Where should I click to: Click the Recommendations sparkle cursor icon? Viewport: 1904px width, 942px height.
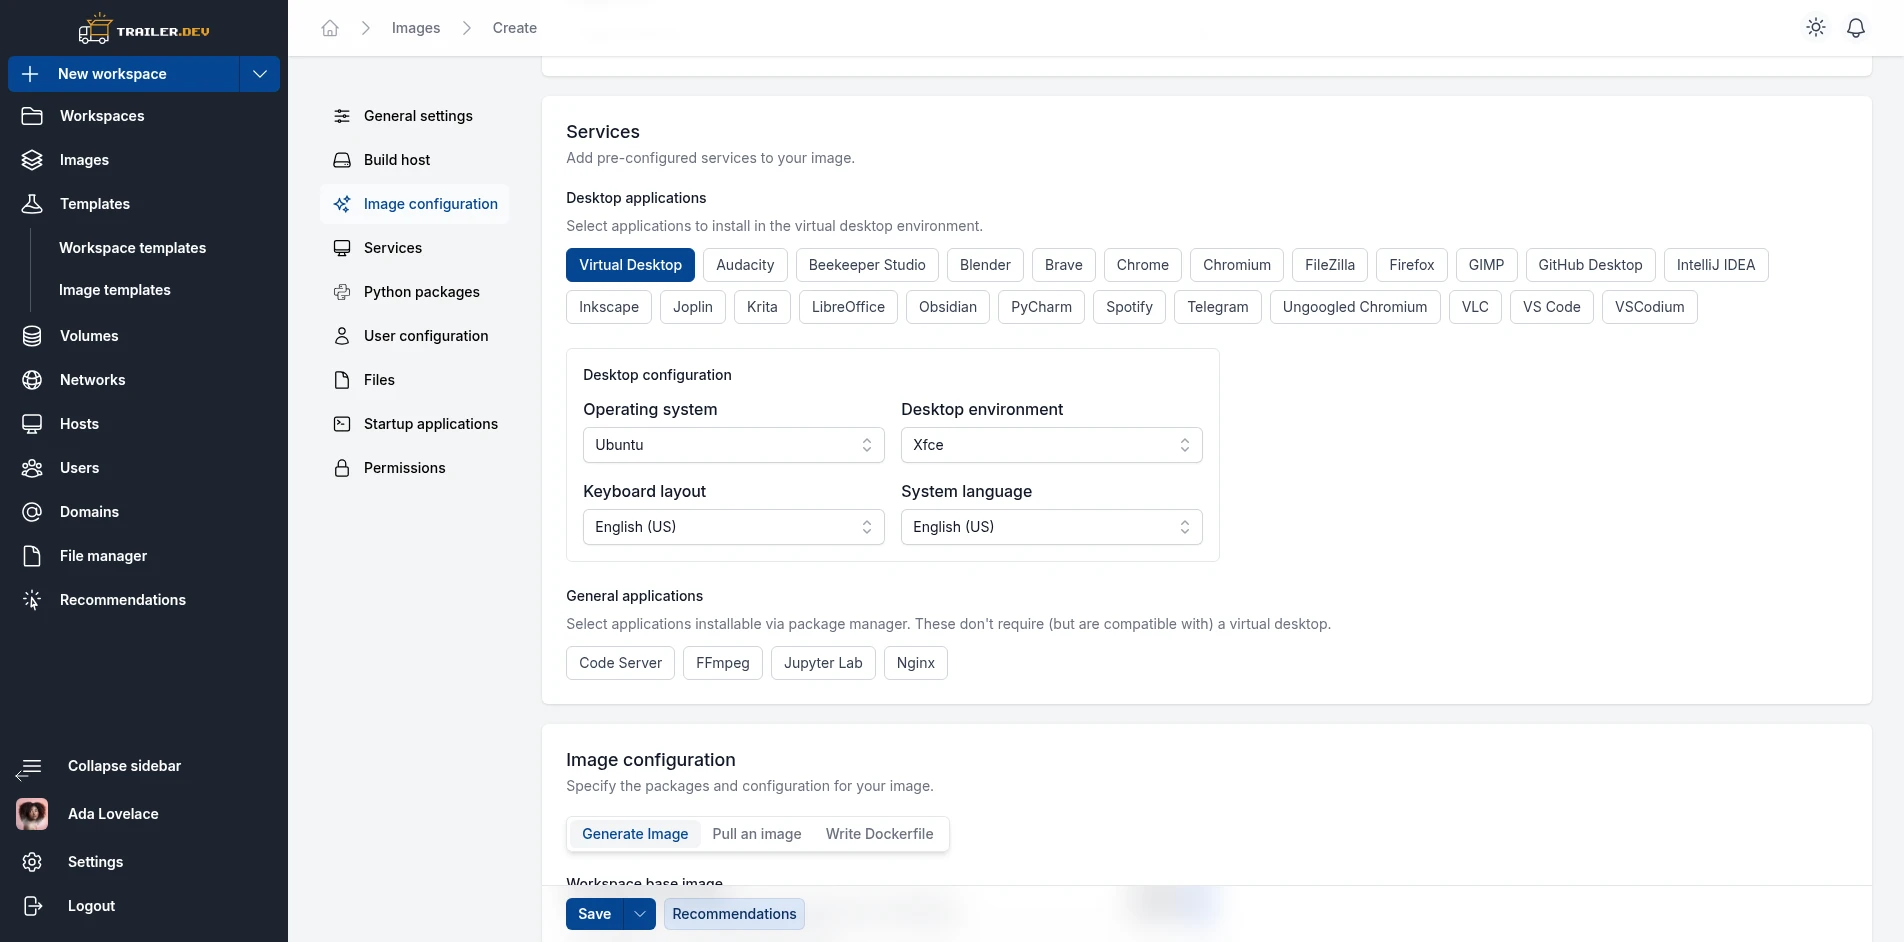(x=32, y=600)
